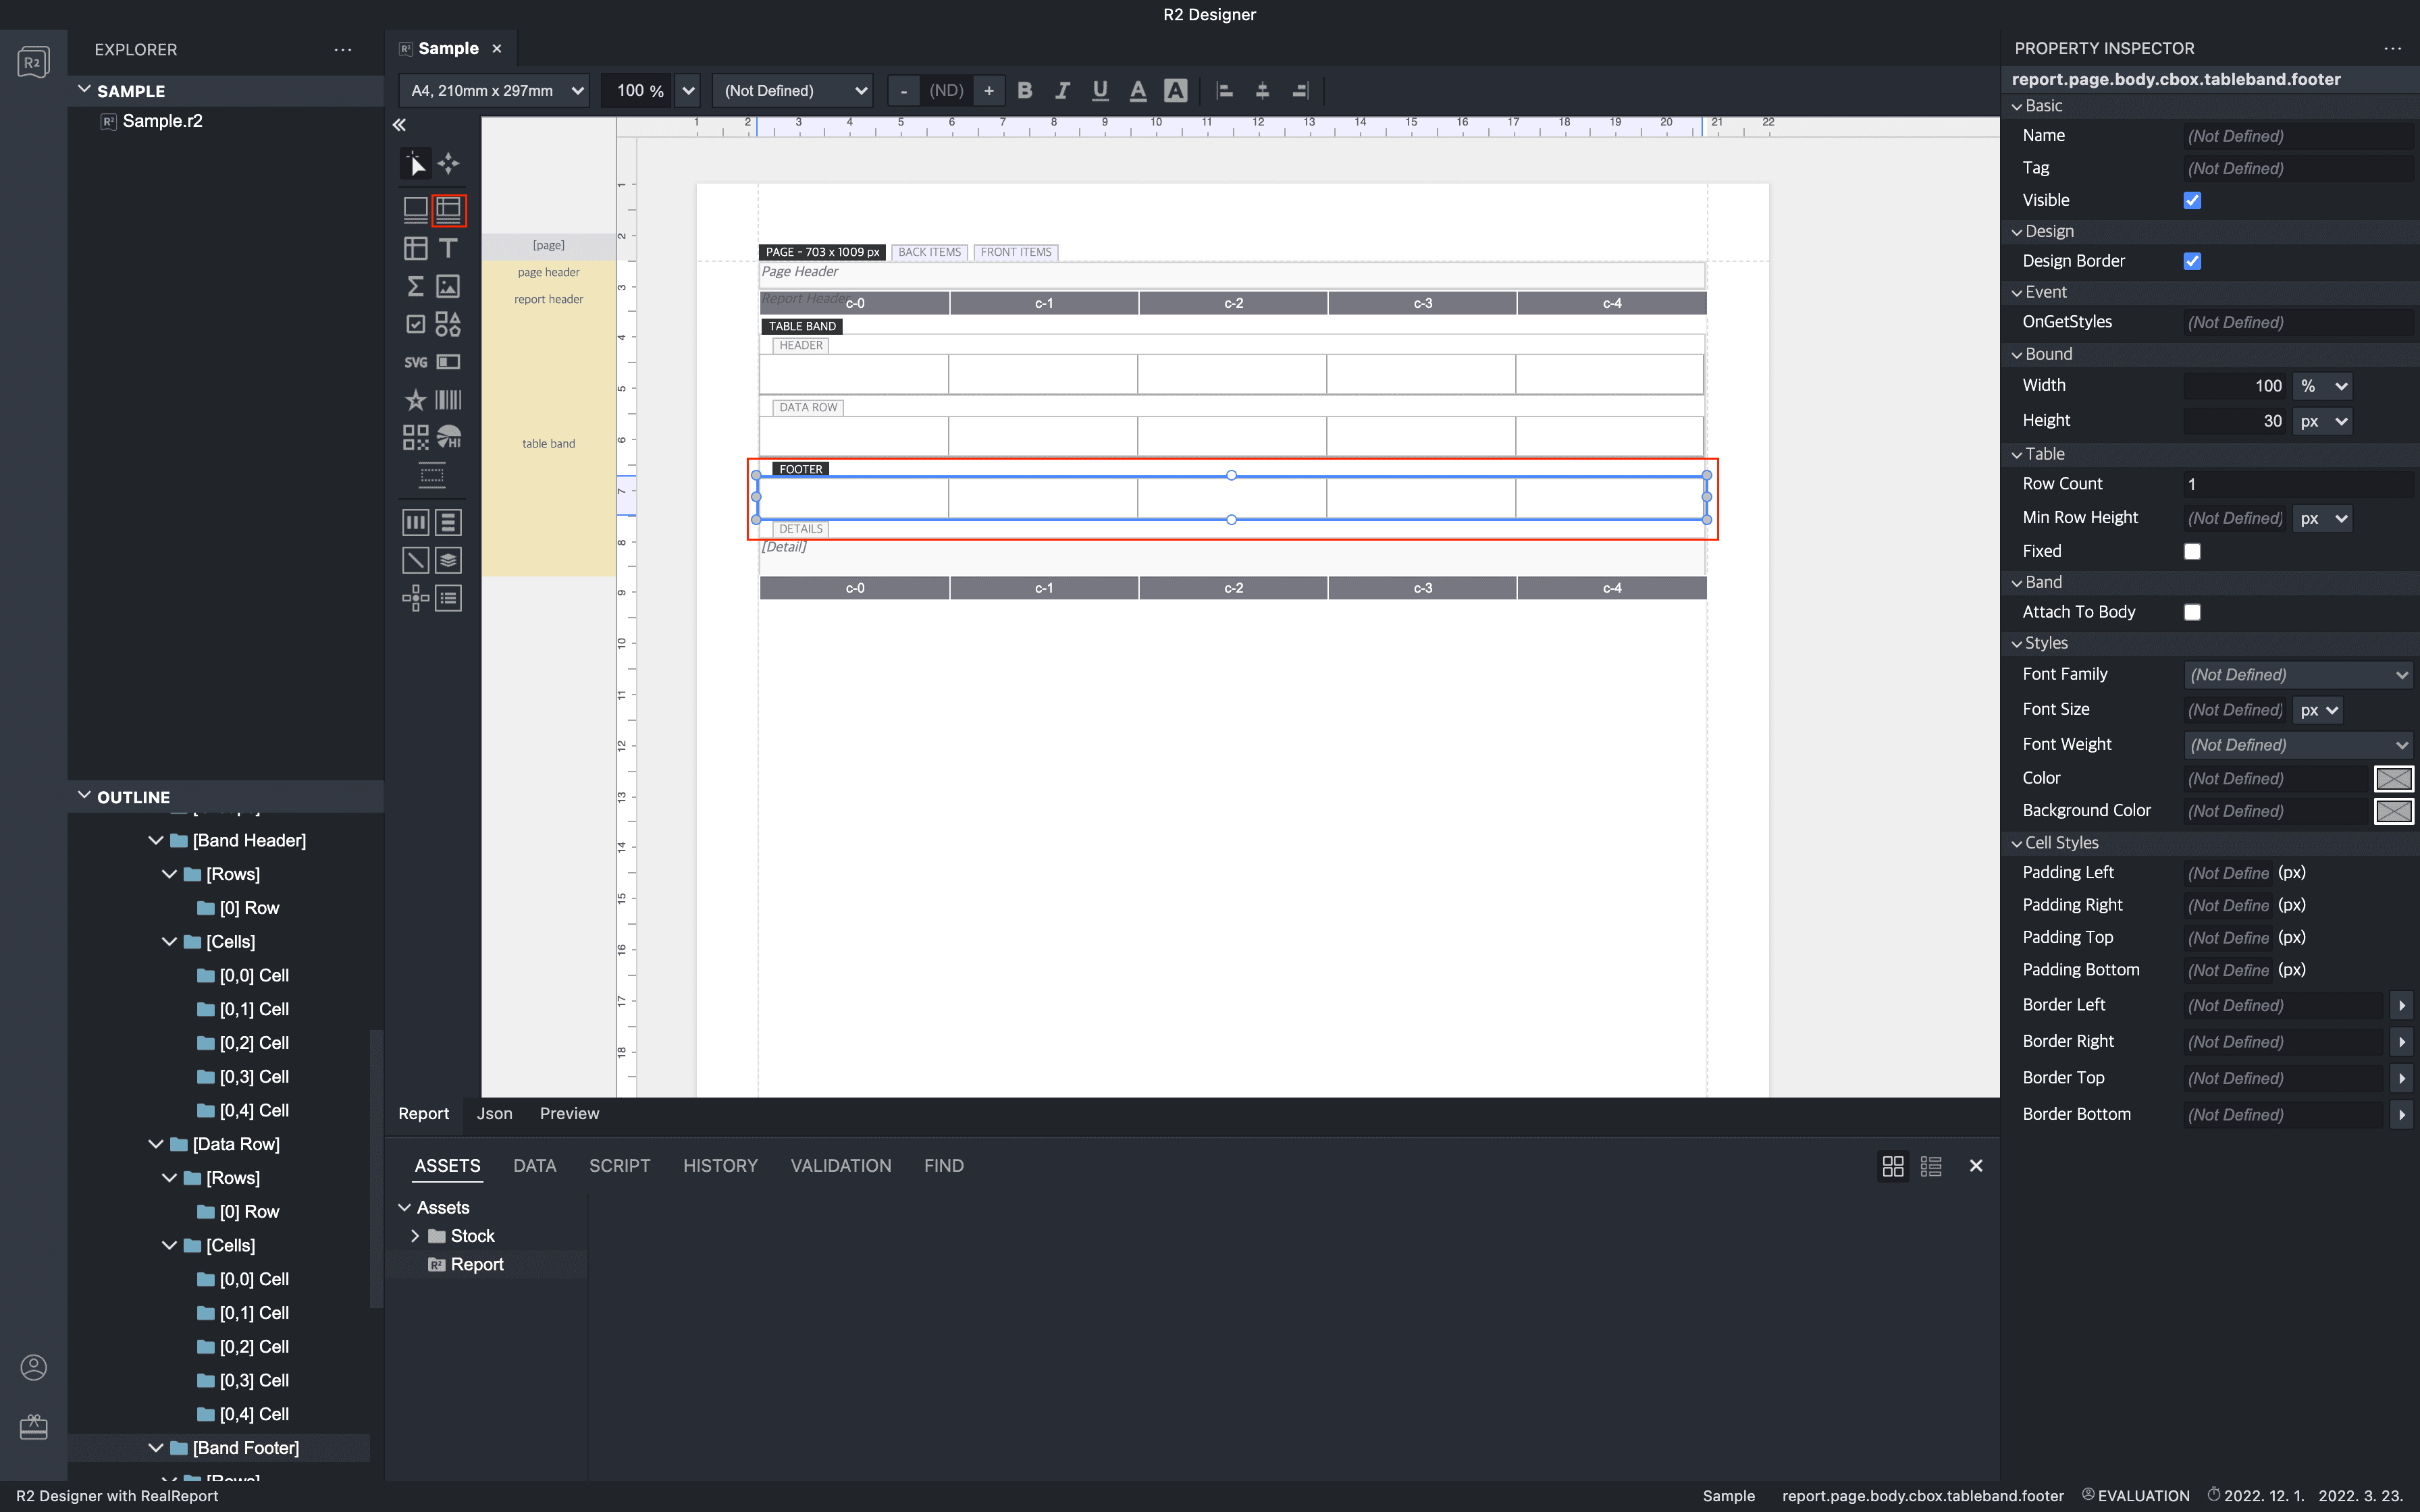This screenshot has height=1512, width=2420.
Task: Open the SCRIPT panel tab
Action: (x=620, y=1166)
